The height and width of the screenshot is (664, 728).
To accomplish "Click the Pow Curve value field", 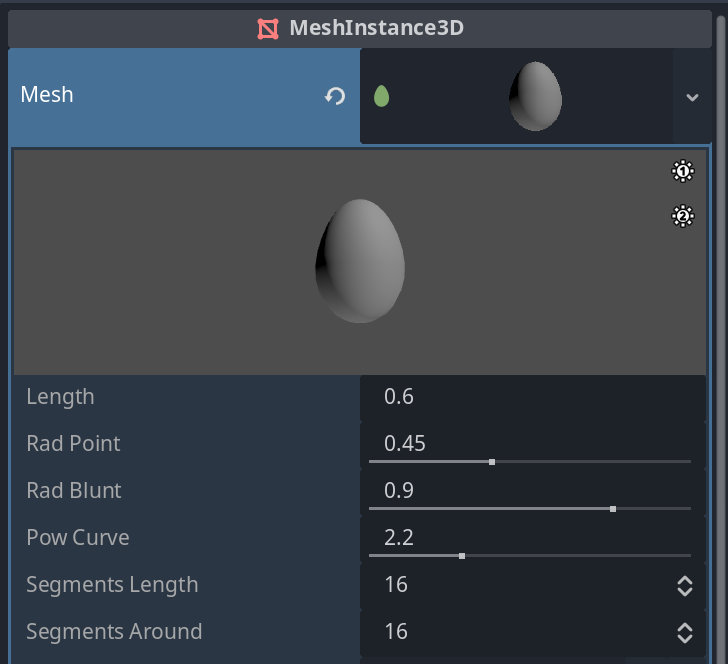I will pos(530,536).
